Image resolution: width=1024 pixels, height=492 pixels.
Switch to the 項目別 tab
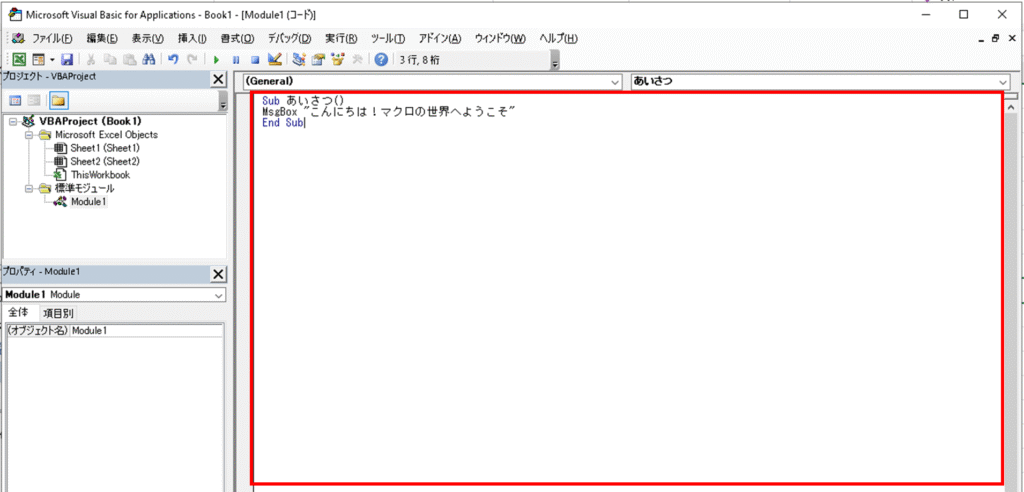pyautogui.click(x=58, y=313)
